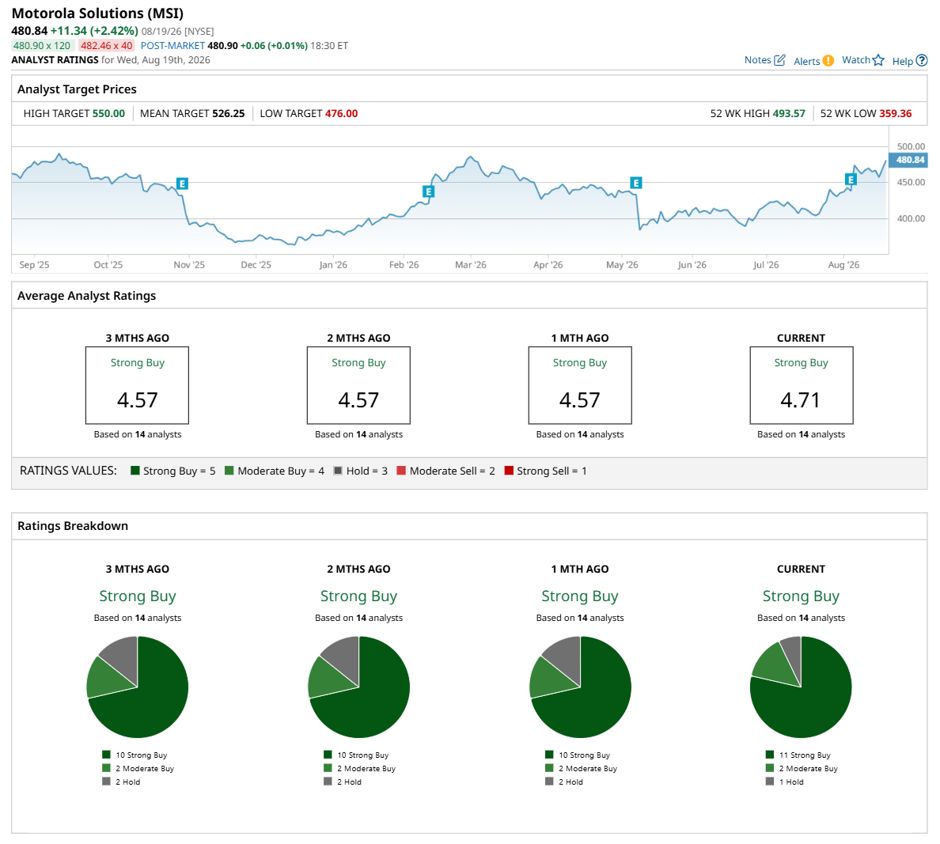
Task: Click the Strong Buy = 5 legend swatch
Action: (135, 471)
